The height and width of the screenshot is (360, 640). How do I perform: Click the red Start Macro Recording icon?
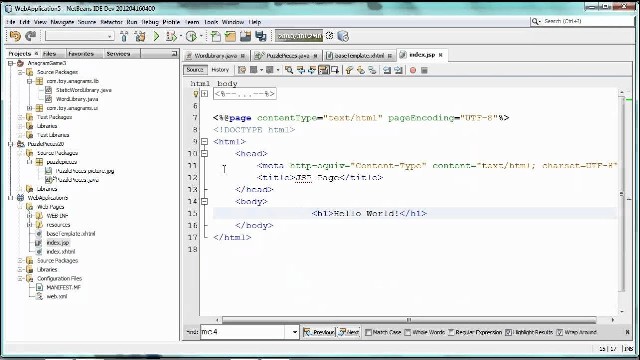click(x=413, y=70)
